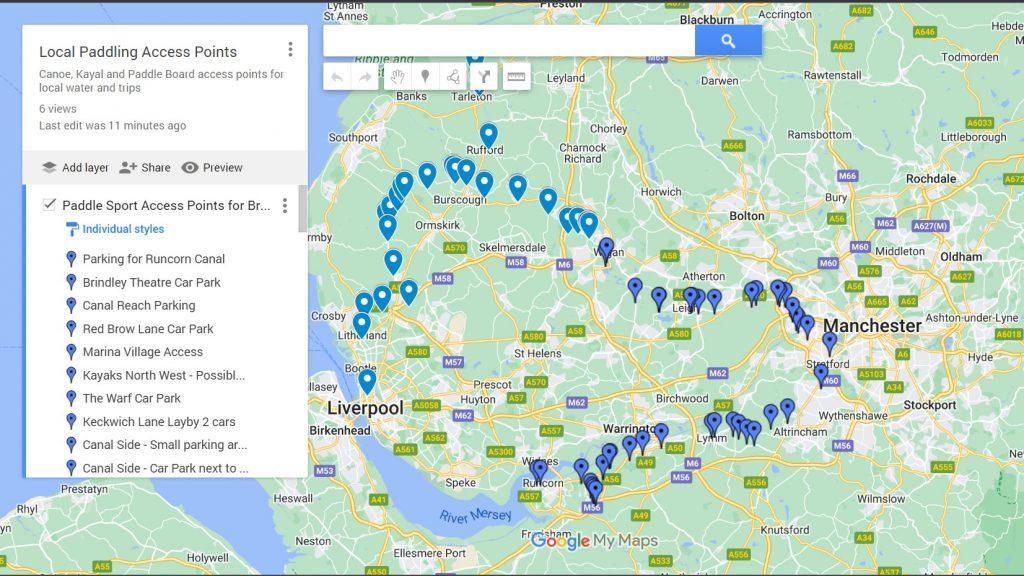Select the Parking for Runcorn Canal entry

click(x=151, y=258)
